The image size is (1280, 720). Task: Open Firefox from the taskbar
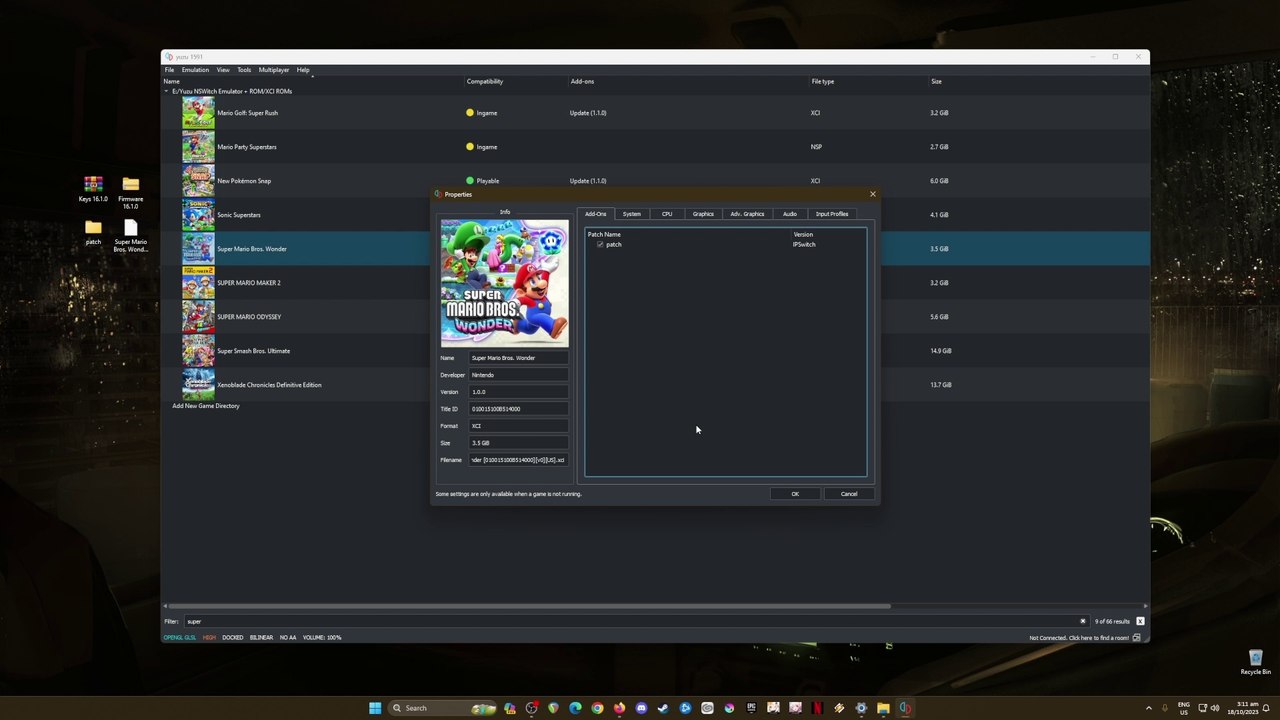(619, 708)
